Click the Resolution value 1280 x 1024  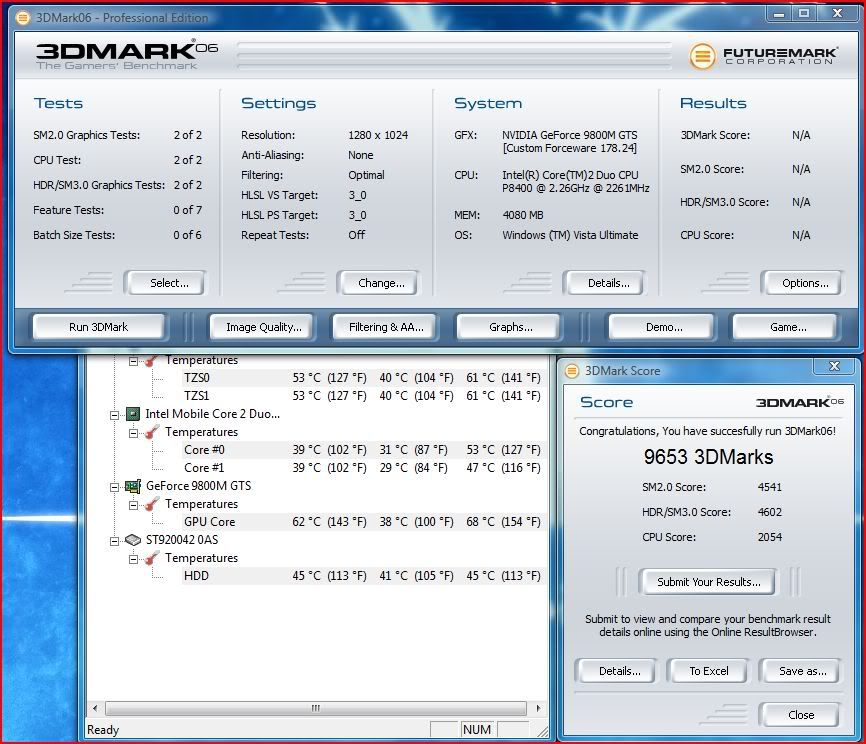pyautogui.click(x=378, y=135)
